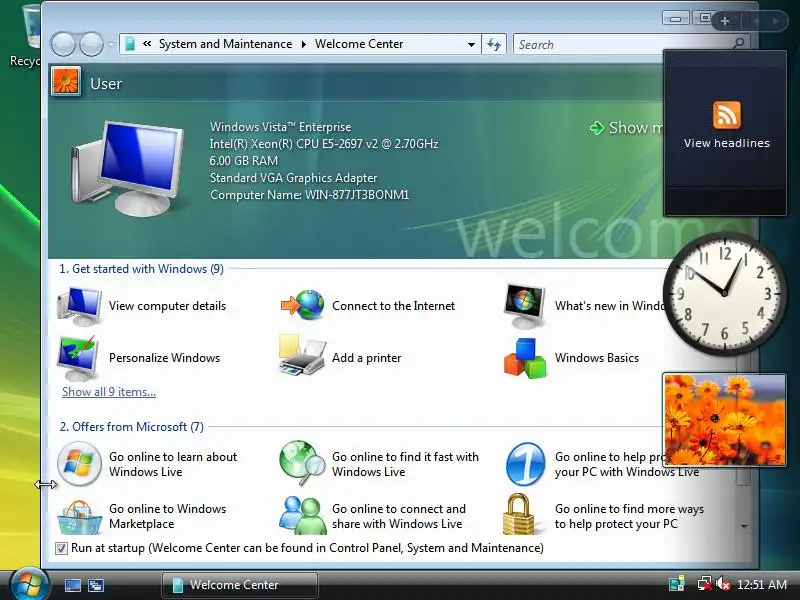The image size is (800, 600).
Task: Click the search magnifier icon
Action: (738, 44)
